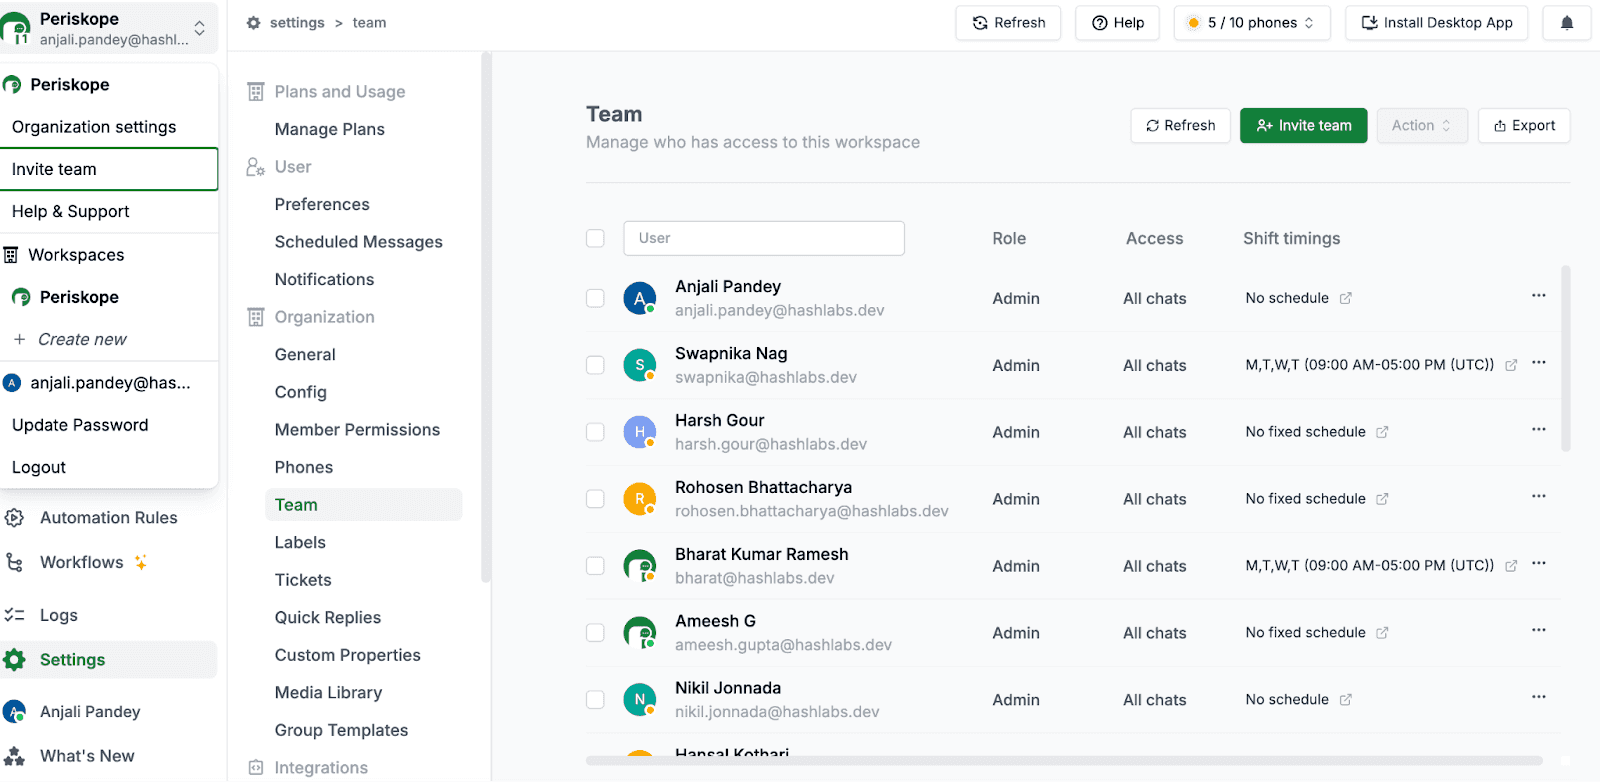Open more options for Bharat Kumar Ramesh
This screenshot has height=782, width=1600.
coord(1538,563)
